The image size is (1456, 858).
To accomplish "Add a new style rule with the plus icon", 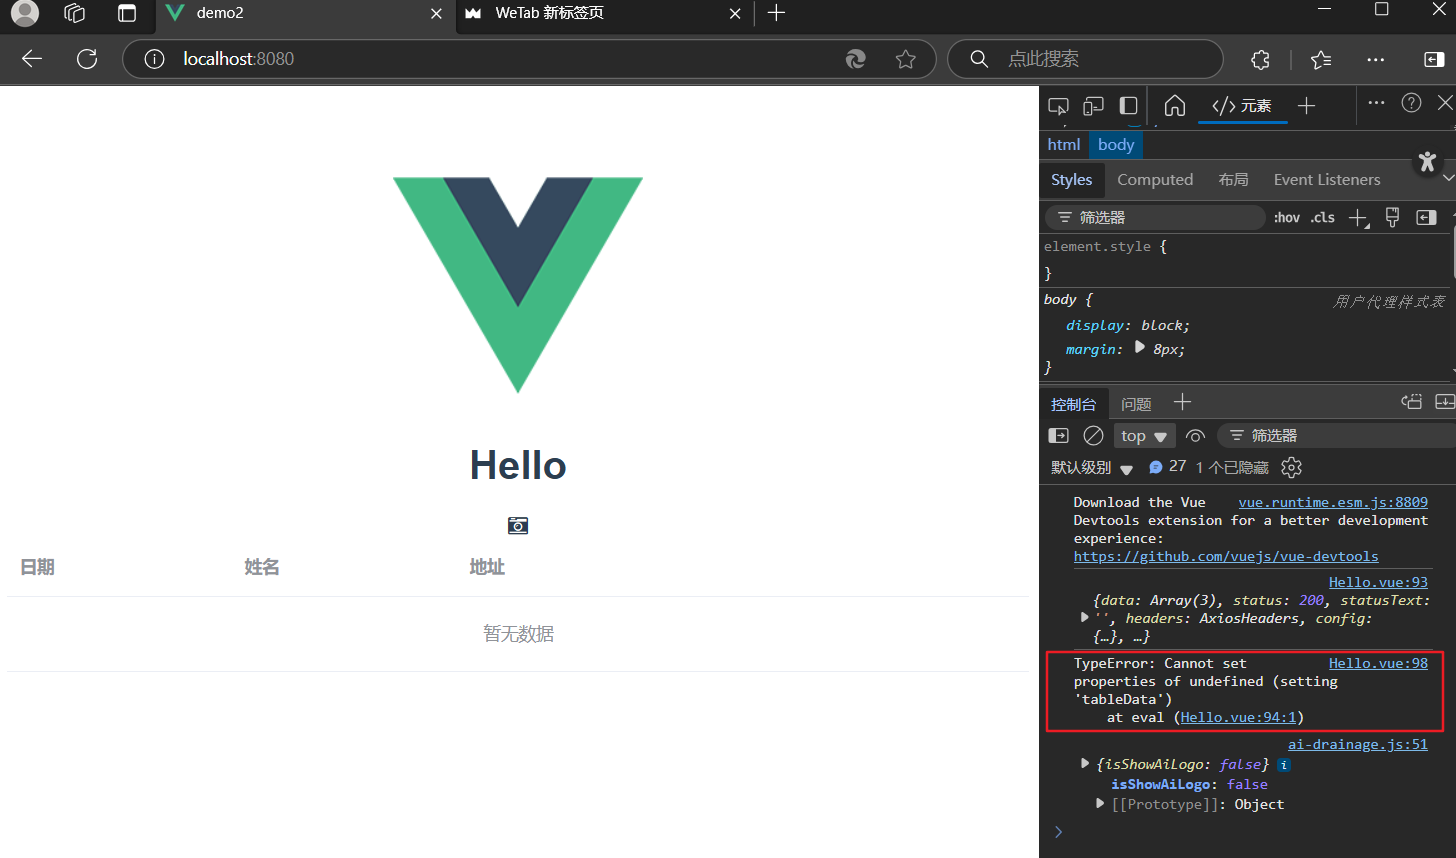I will click(x=1358, y=217).
